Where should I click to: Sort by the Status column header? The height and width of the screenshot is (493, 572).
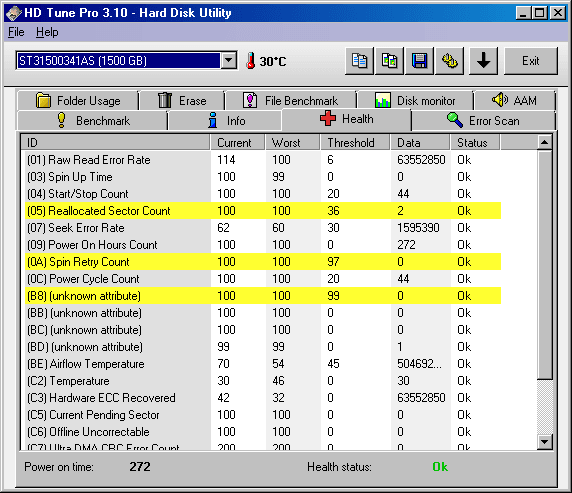pos(475,143)
